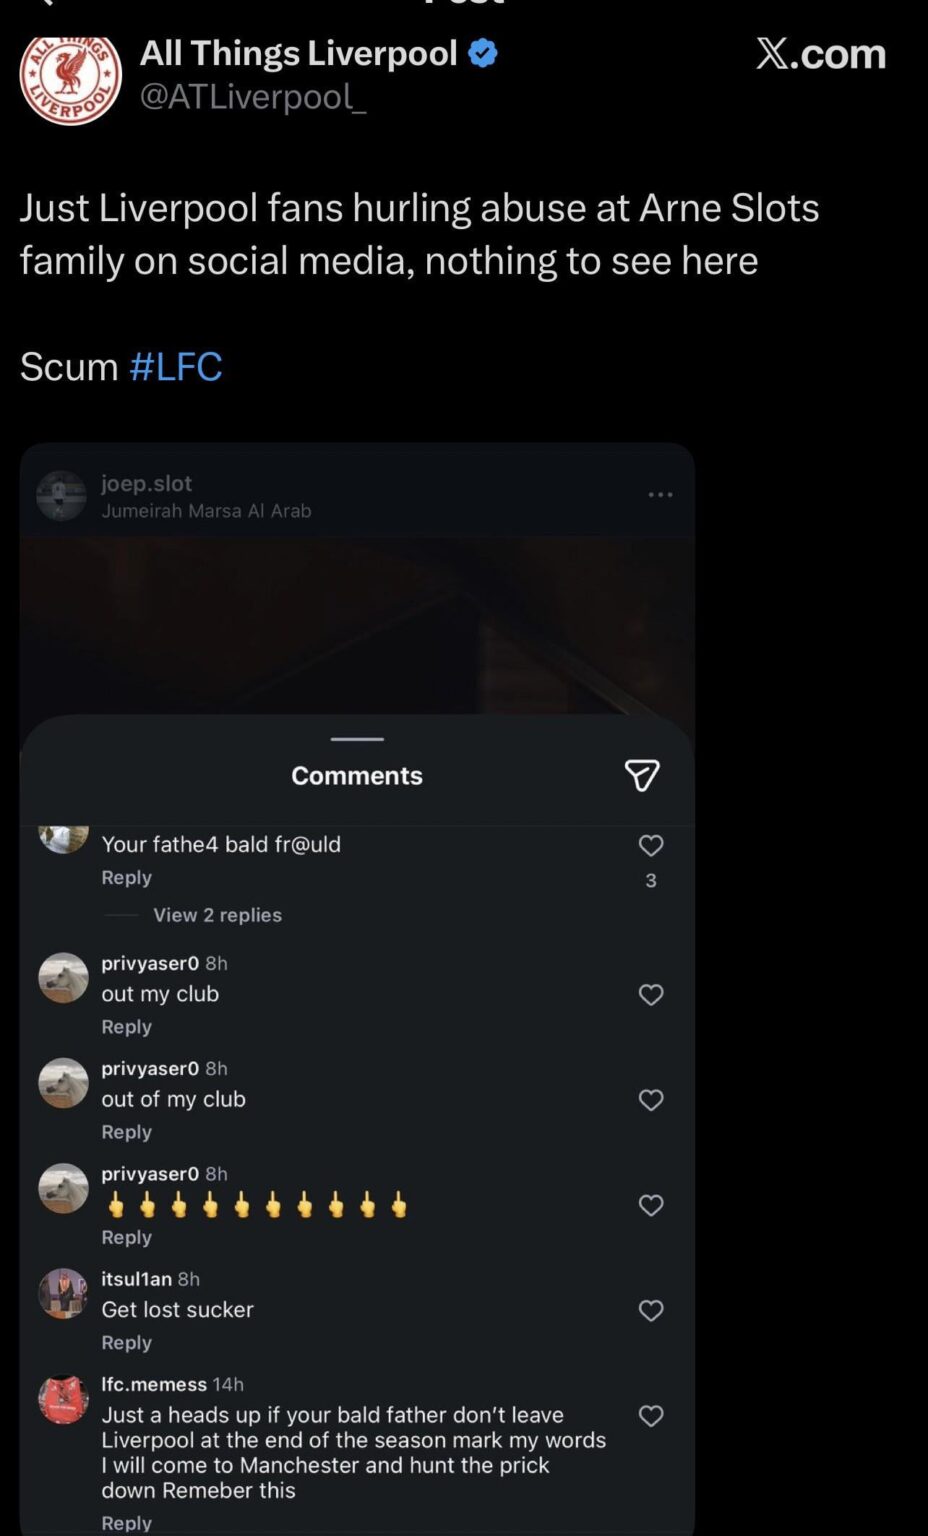Collapse the Comments sheet via the grab handle
Screen dimensions: 928x1536
(356, 739)
